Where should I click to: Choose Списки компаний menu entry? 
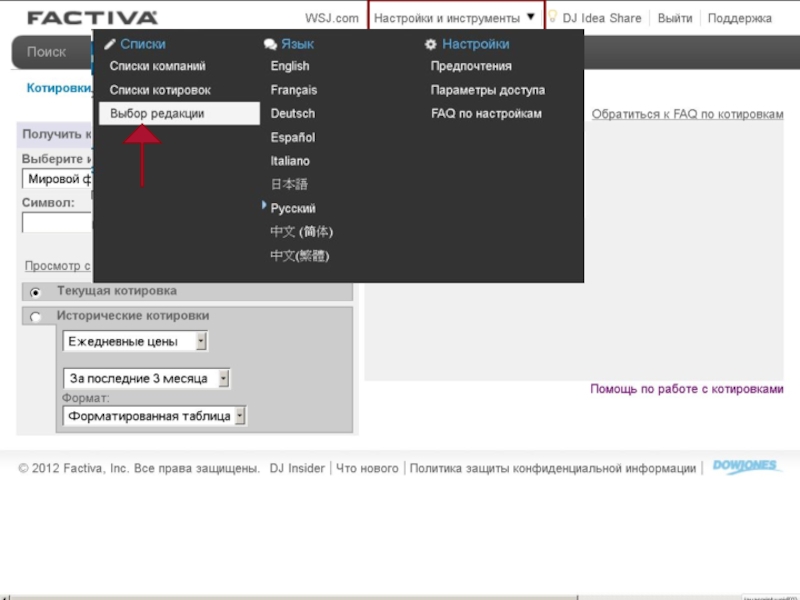(158, 66)
